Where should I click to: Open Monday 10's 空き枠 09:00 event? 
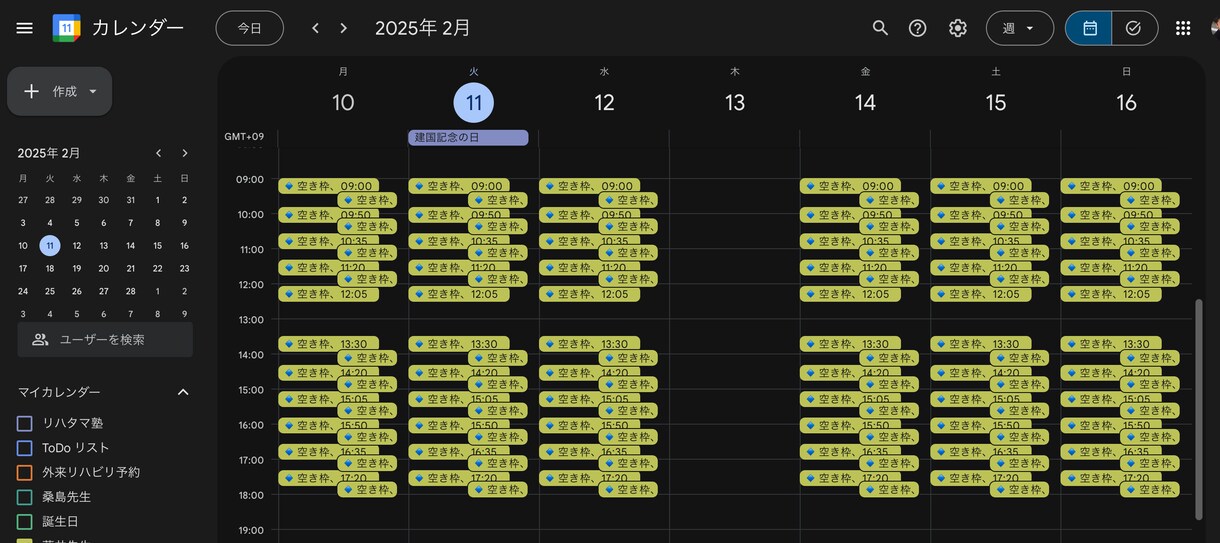coord(329,186)
